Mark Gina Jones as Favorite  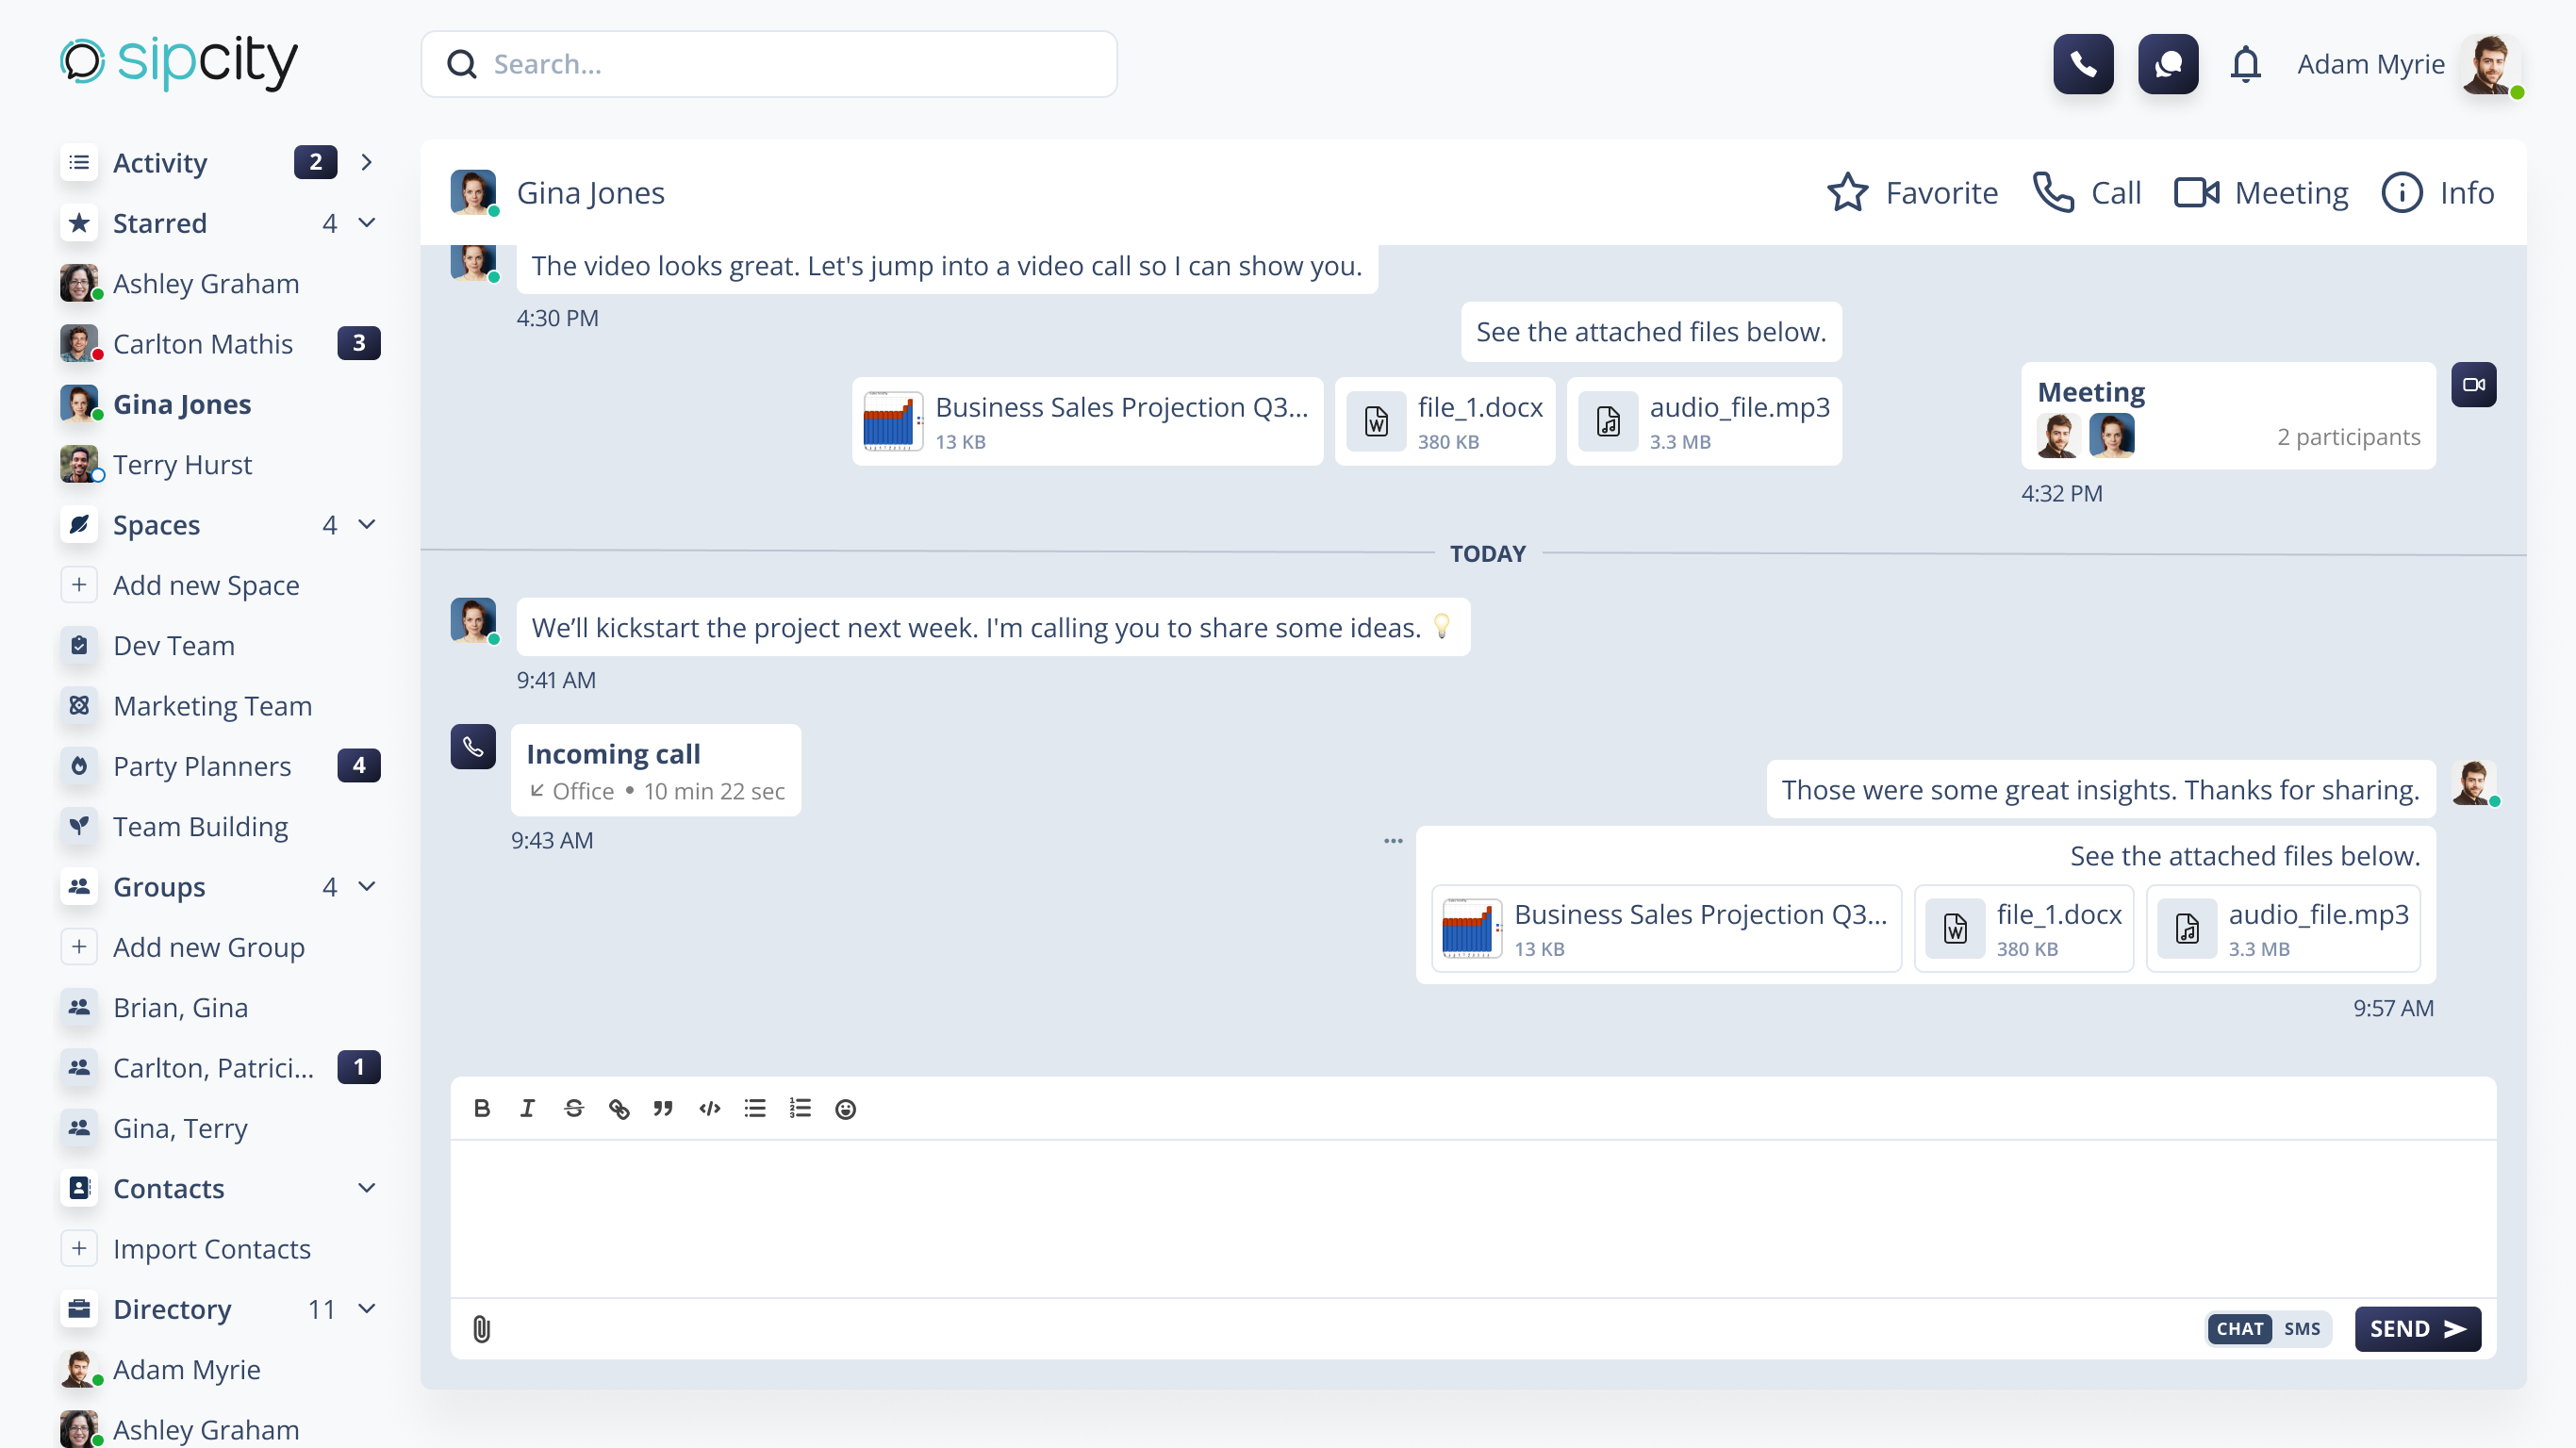(x=1912, y=192)
